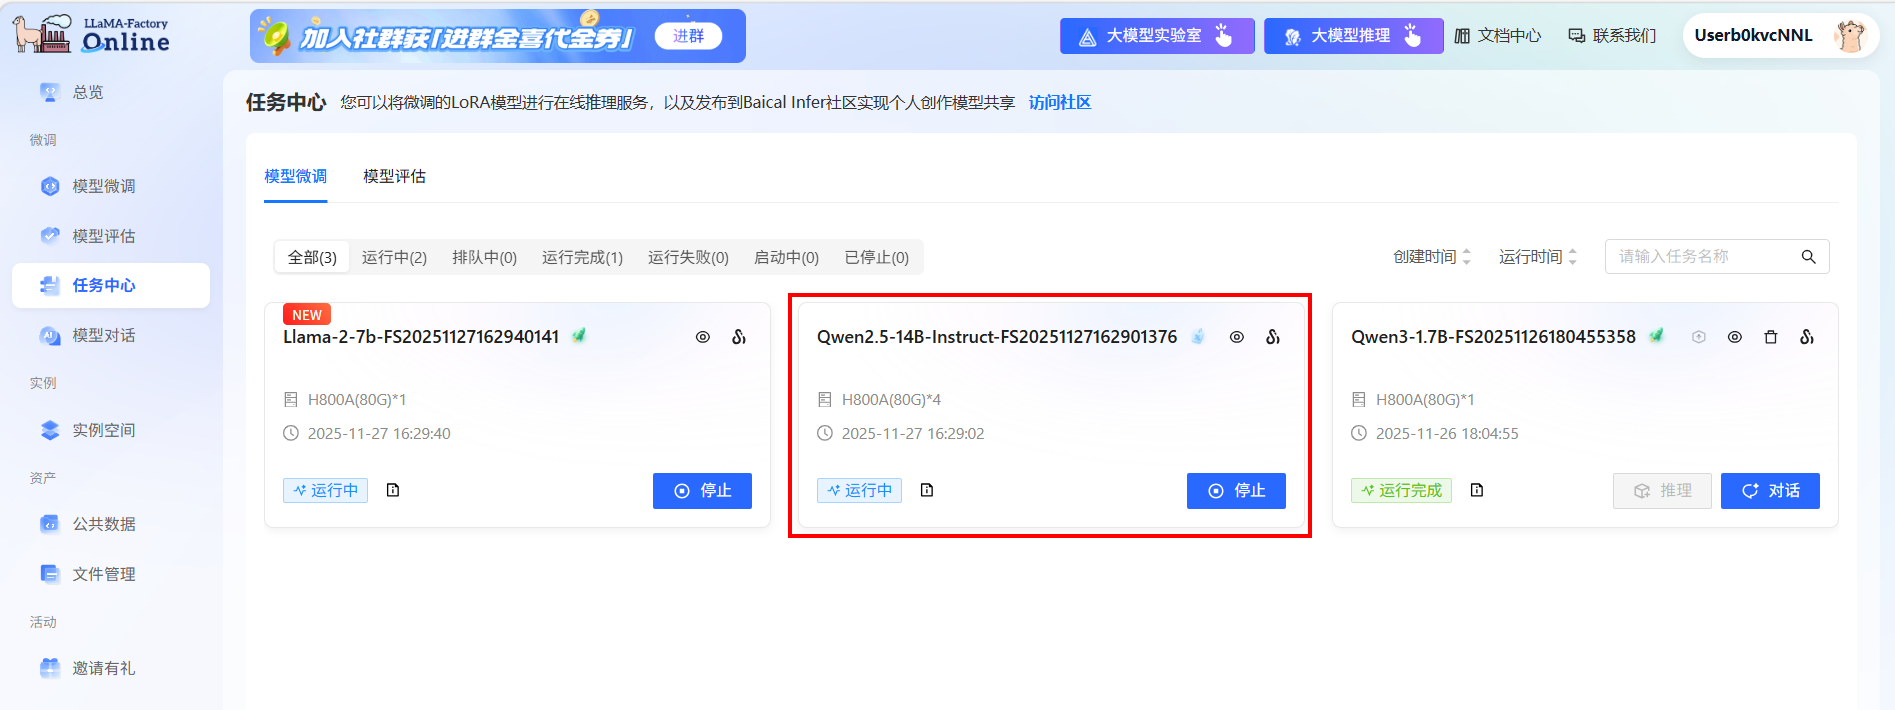The width and height of the screenshot is (1895, 710).
Task: Open the 大模型实验室 button
Action: tap(1157, 36)
